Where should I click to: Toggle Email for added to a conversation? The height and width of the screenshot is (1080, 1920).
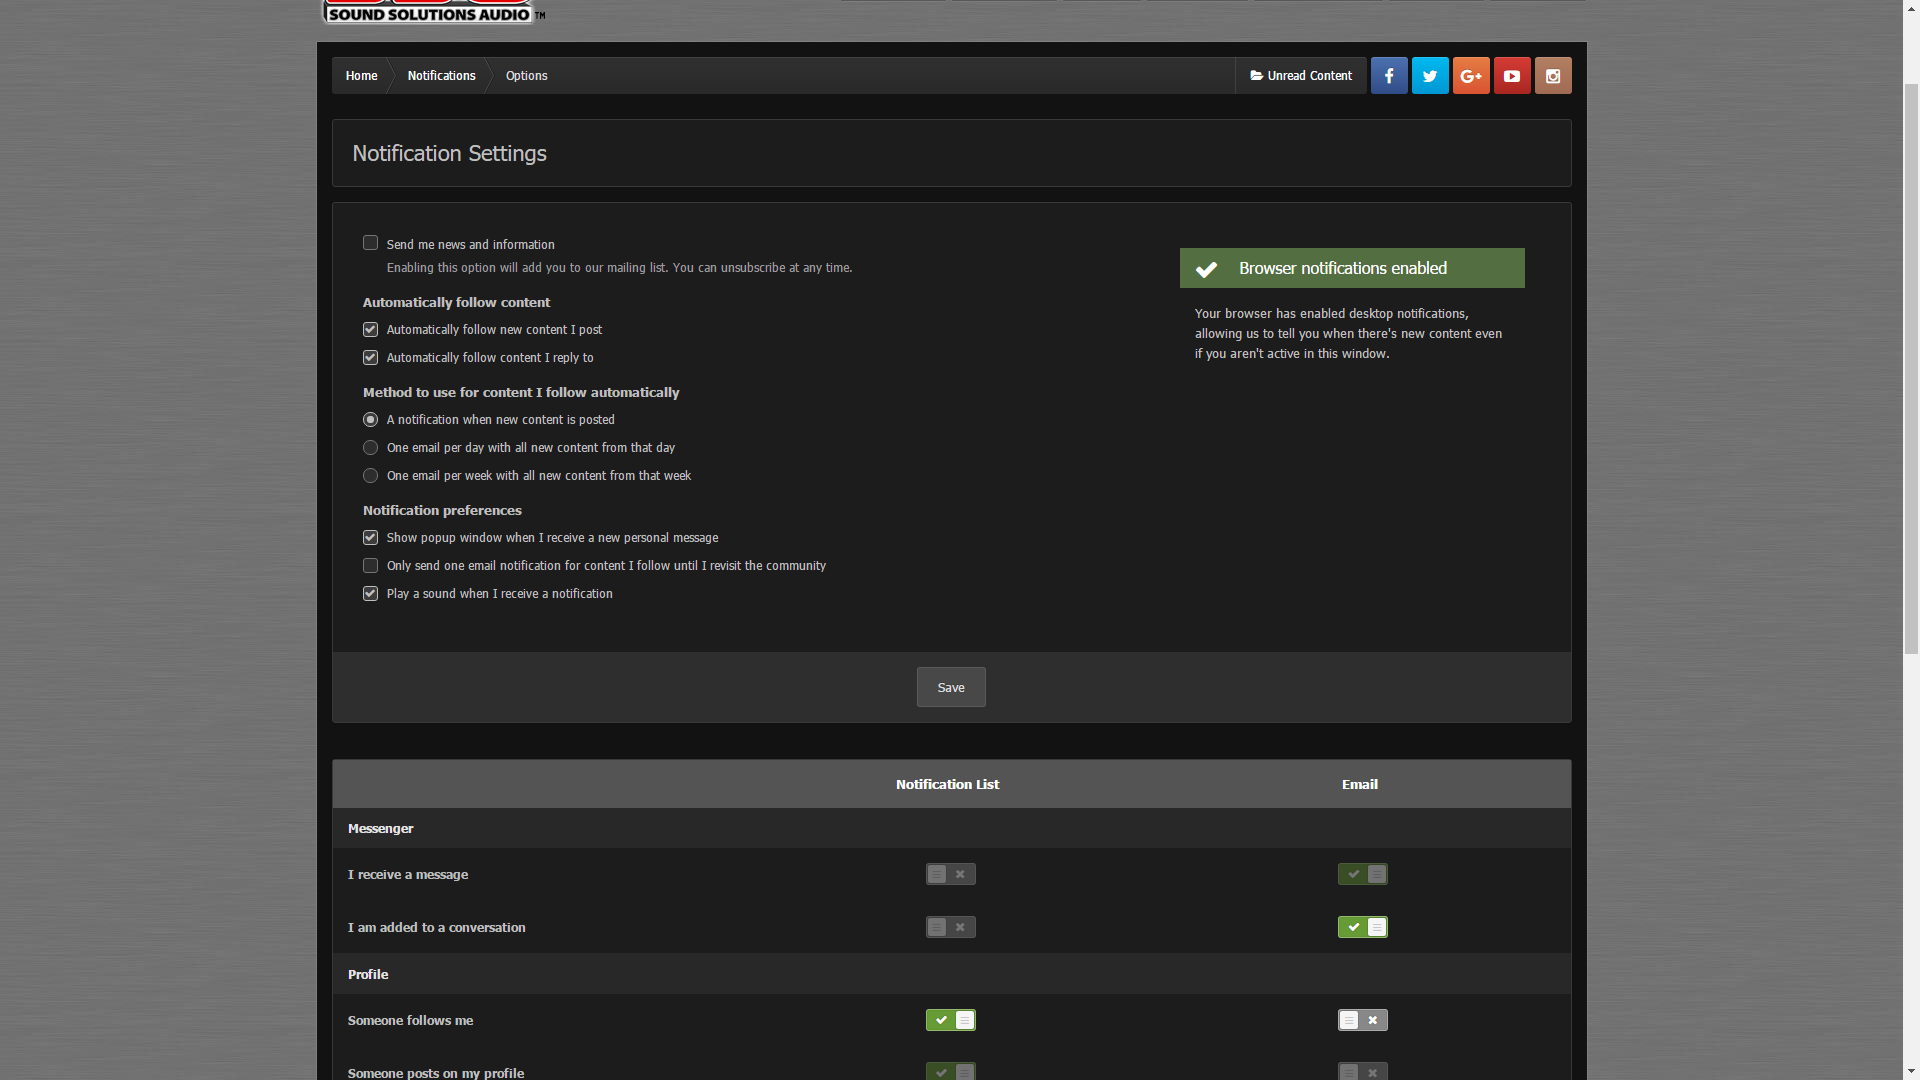[x=1363, y=927]
